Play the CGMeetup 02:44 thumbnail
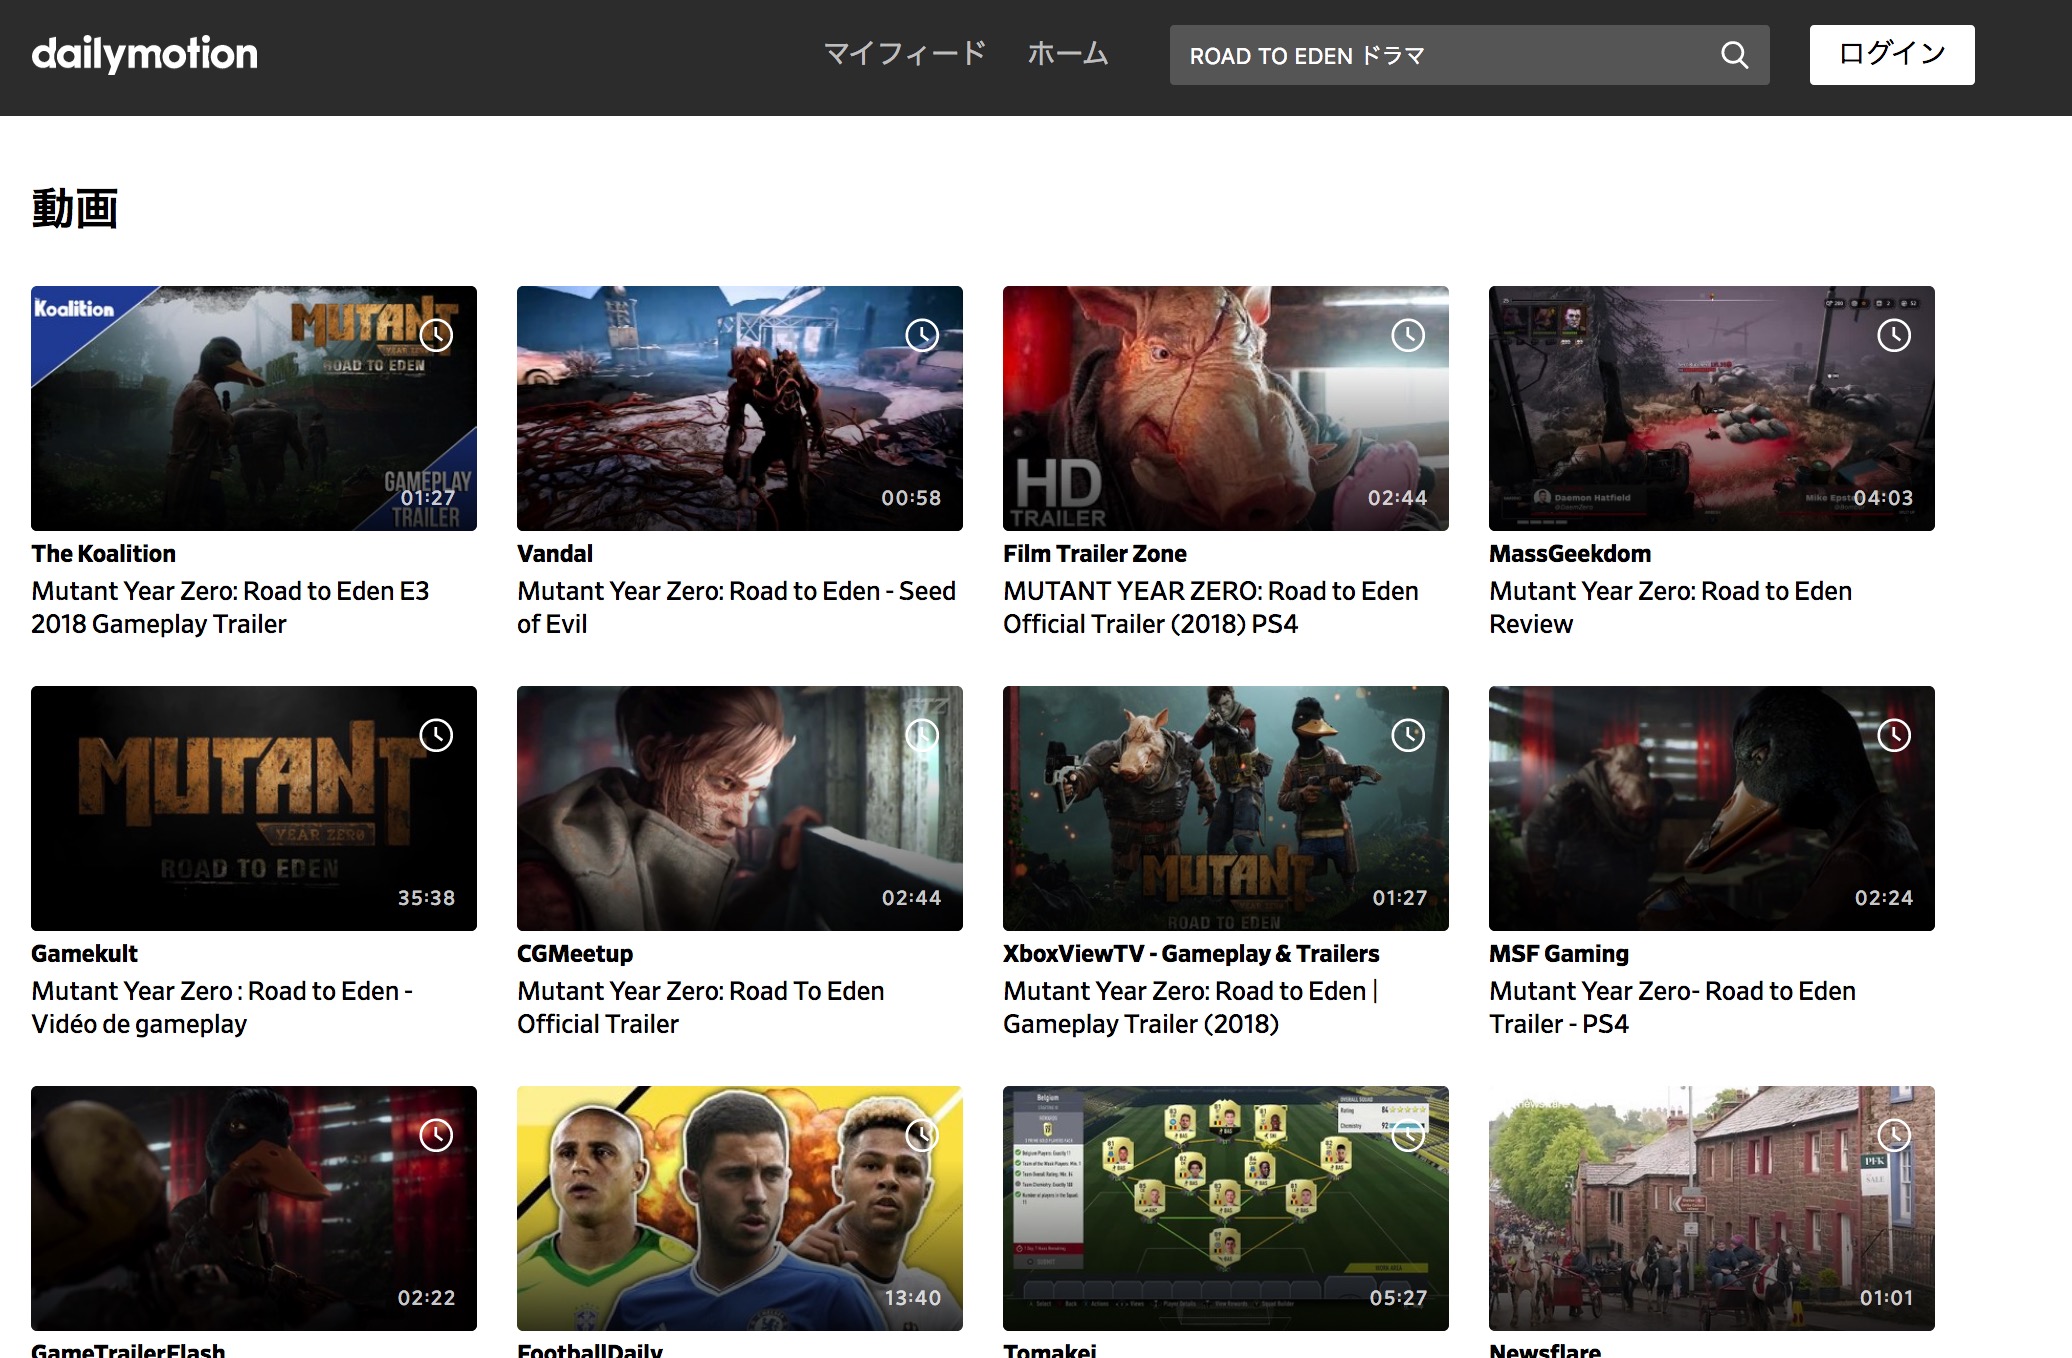This screenshot has height=1358, width=2072. (x=740, y=808)
